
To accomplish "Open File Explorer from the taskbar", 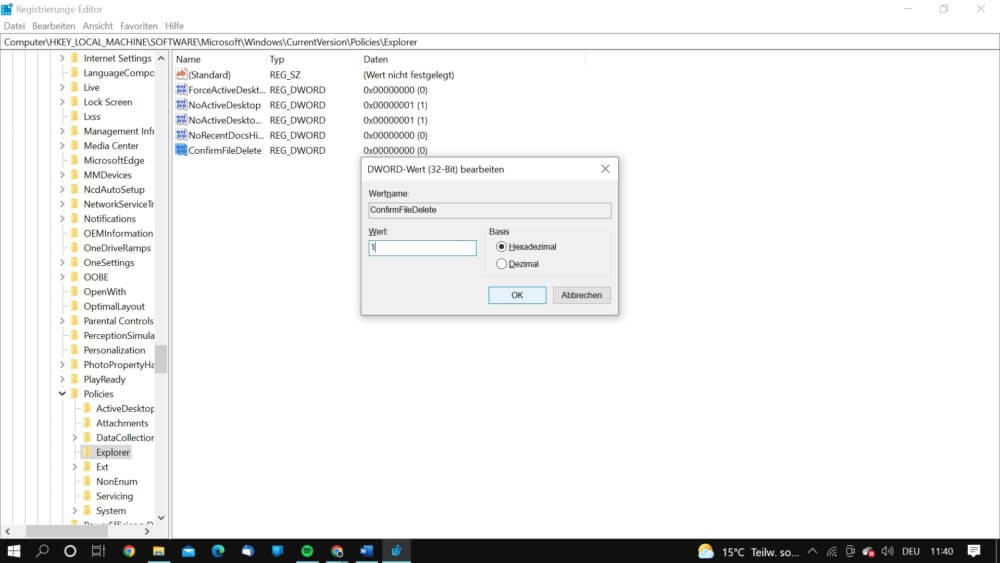I will coord(159,551).
